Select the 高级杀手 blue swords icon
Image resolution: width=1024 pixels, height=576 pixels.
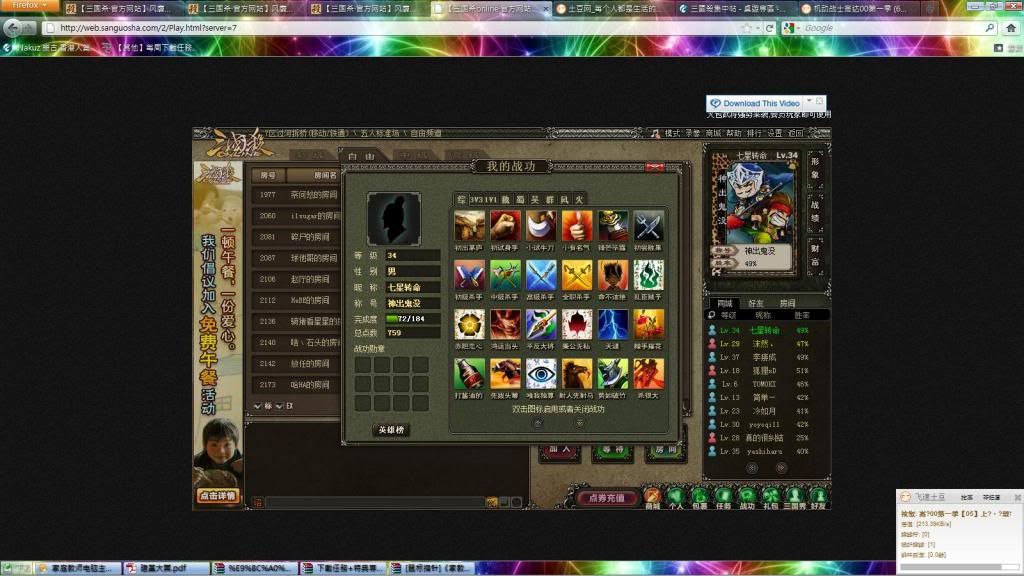[x=541, y=275]
